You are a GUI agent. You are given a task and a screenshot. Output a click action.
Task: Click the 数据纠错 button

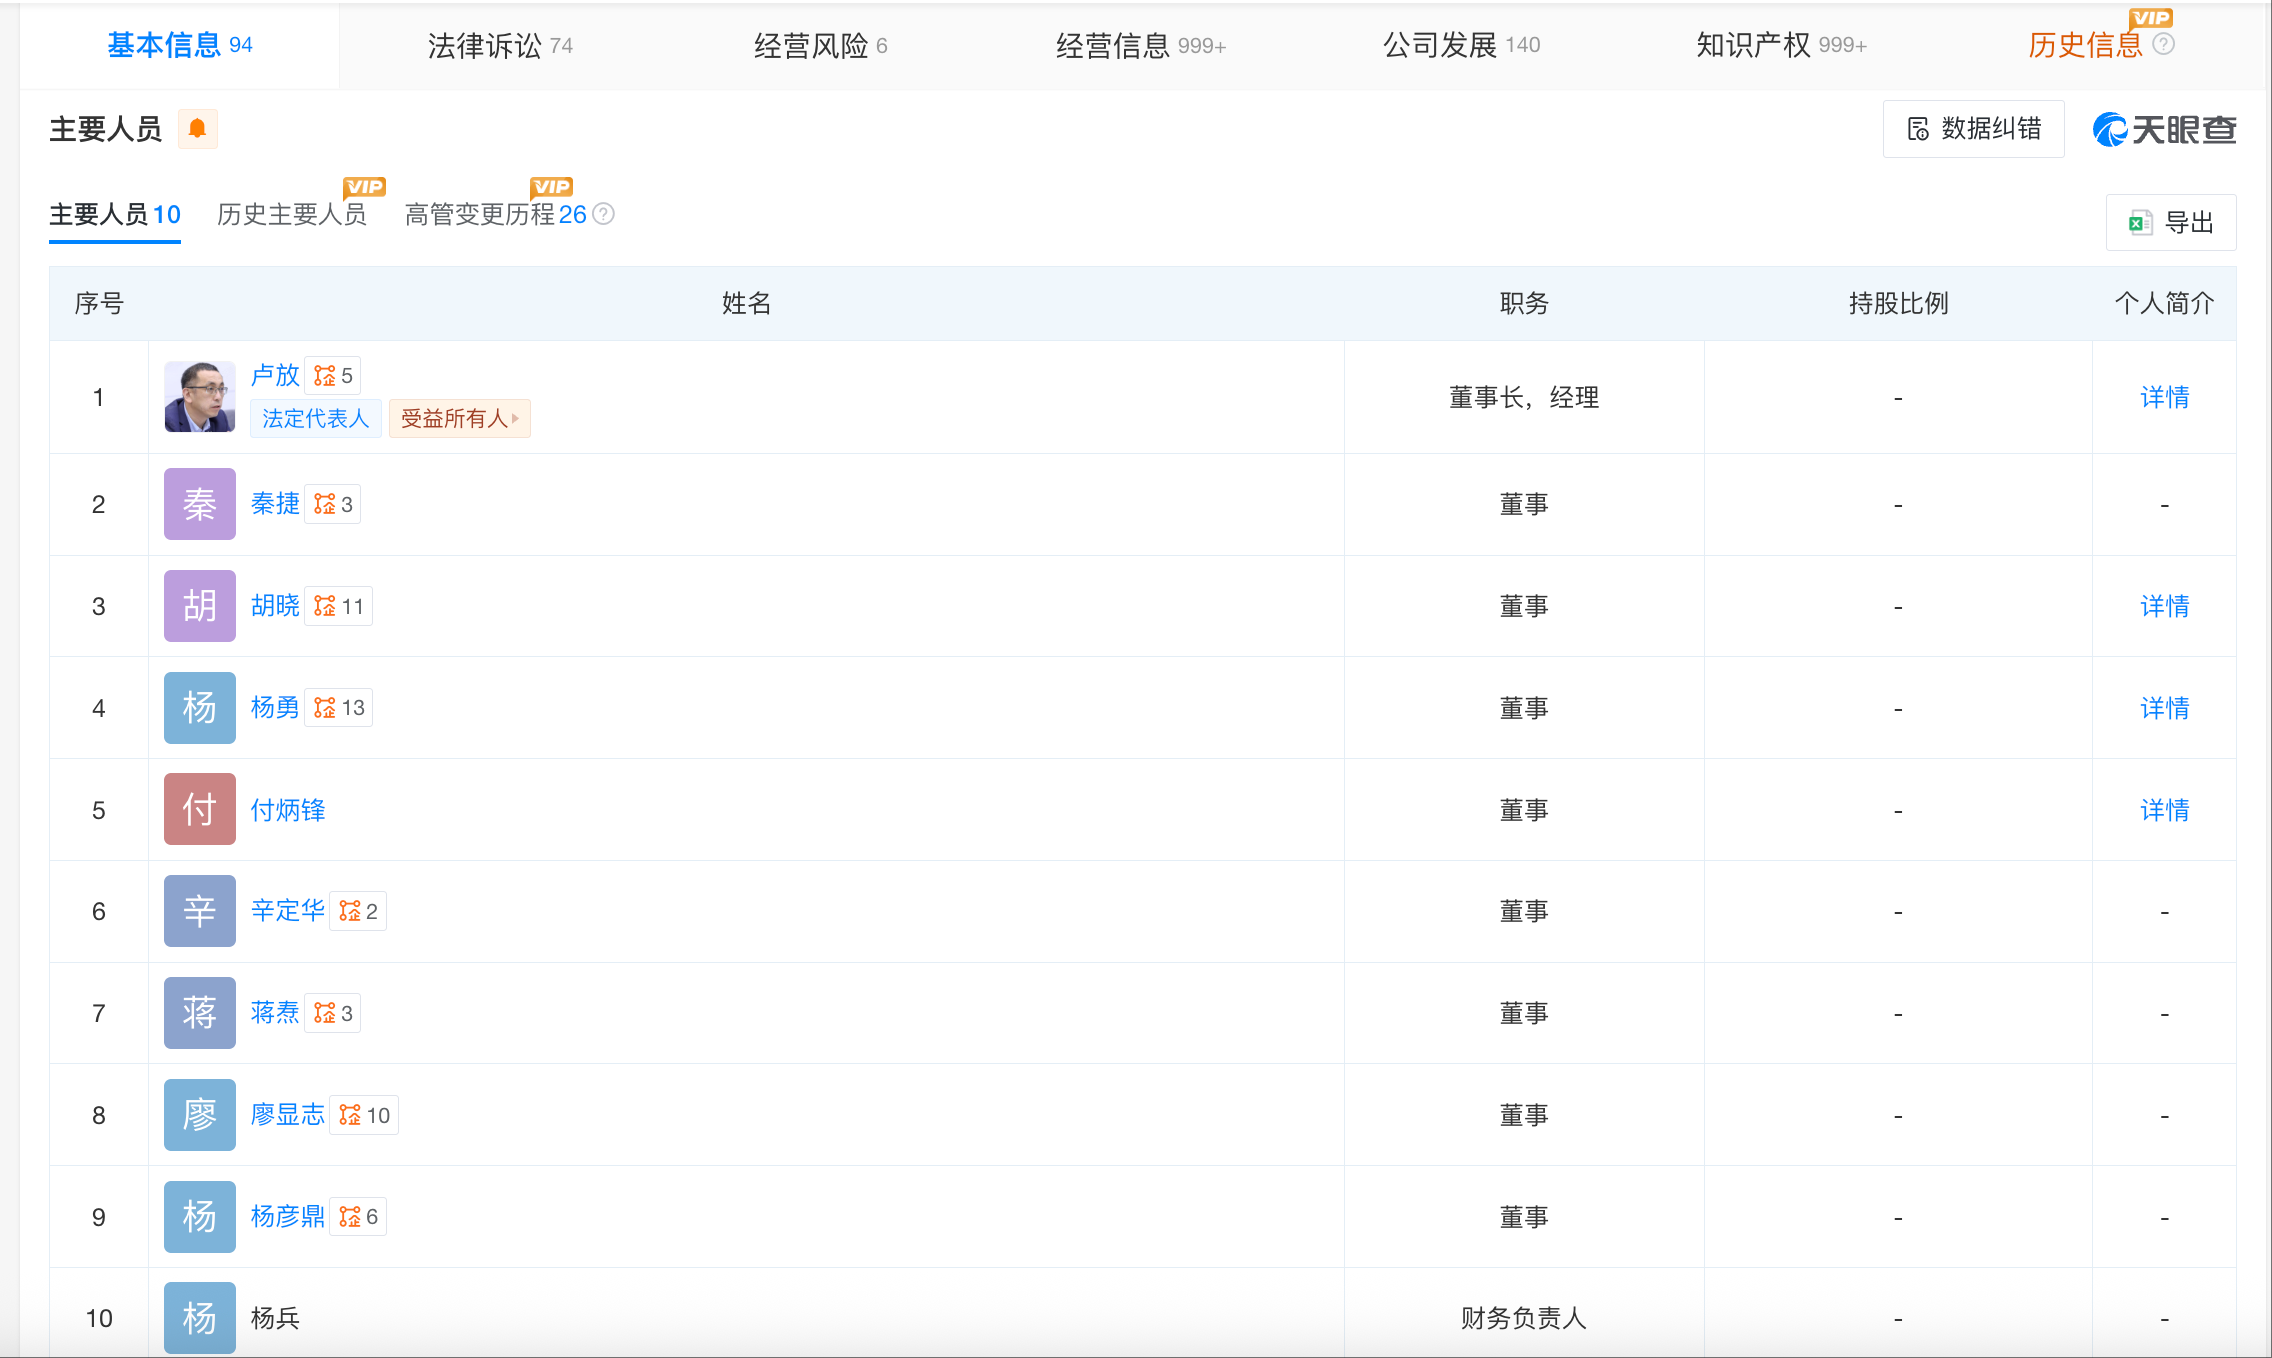tap(1973, 129)
